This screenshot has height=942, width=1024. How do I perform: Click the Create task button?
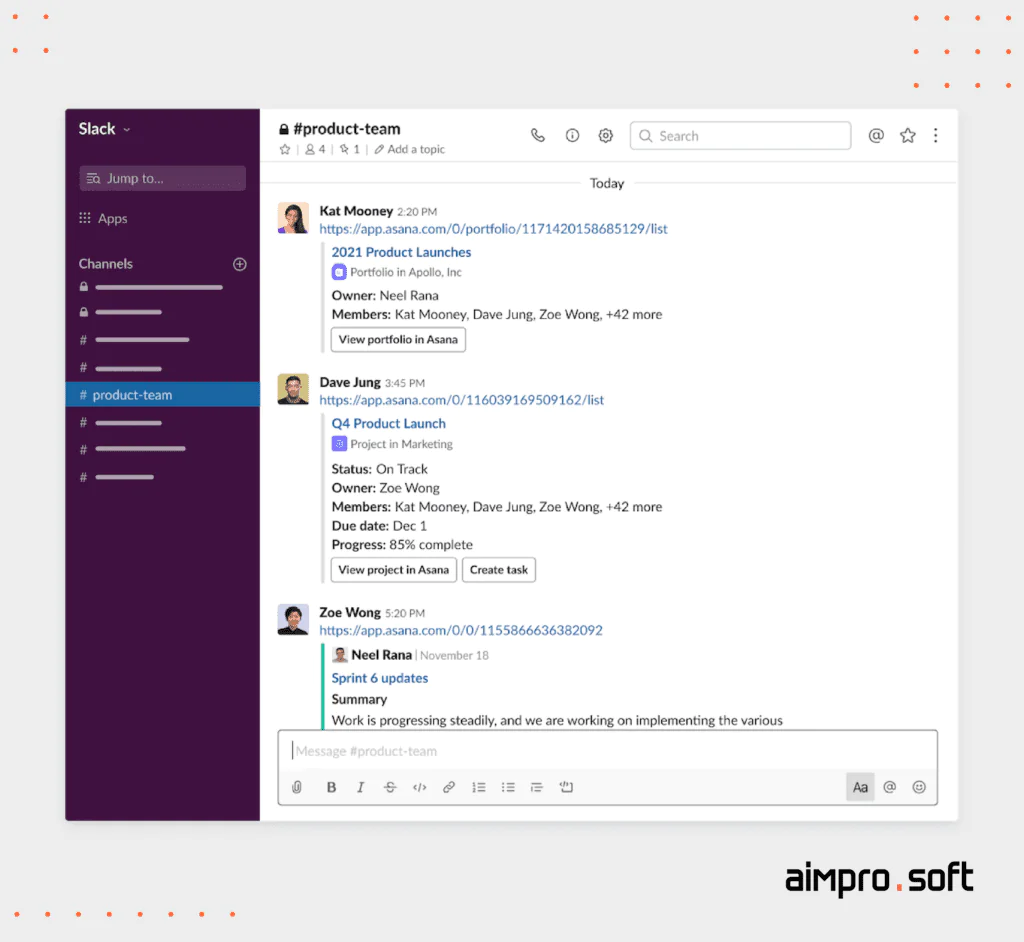coord(498,570)
